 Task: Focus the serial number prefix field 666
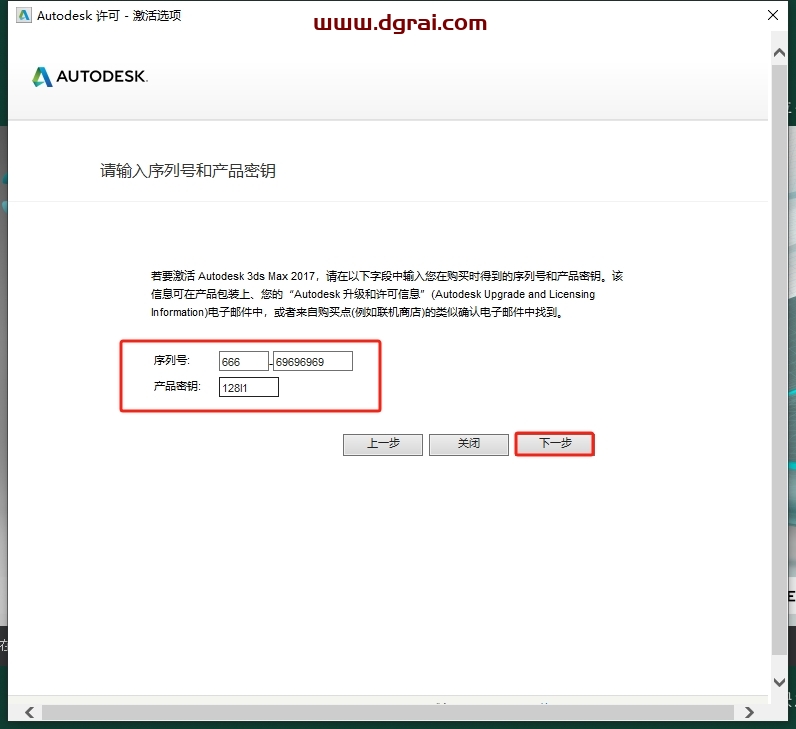tap(244, 361)
